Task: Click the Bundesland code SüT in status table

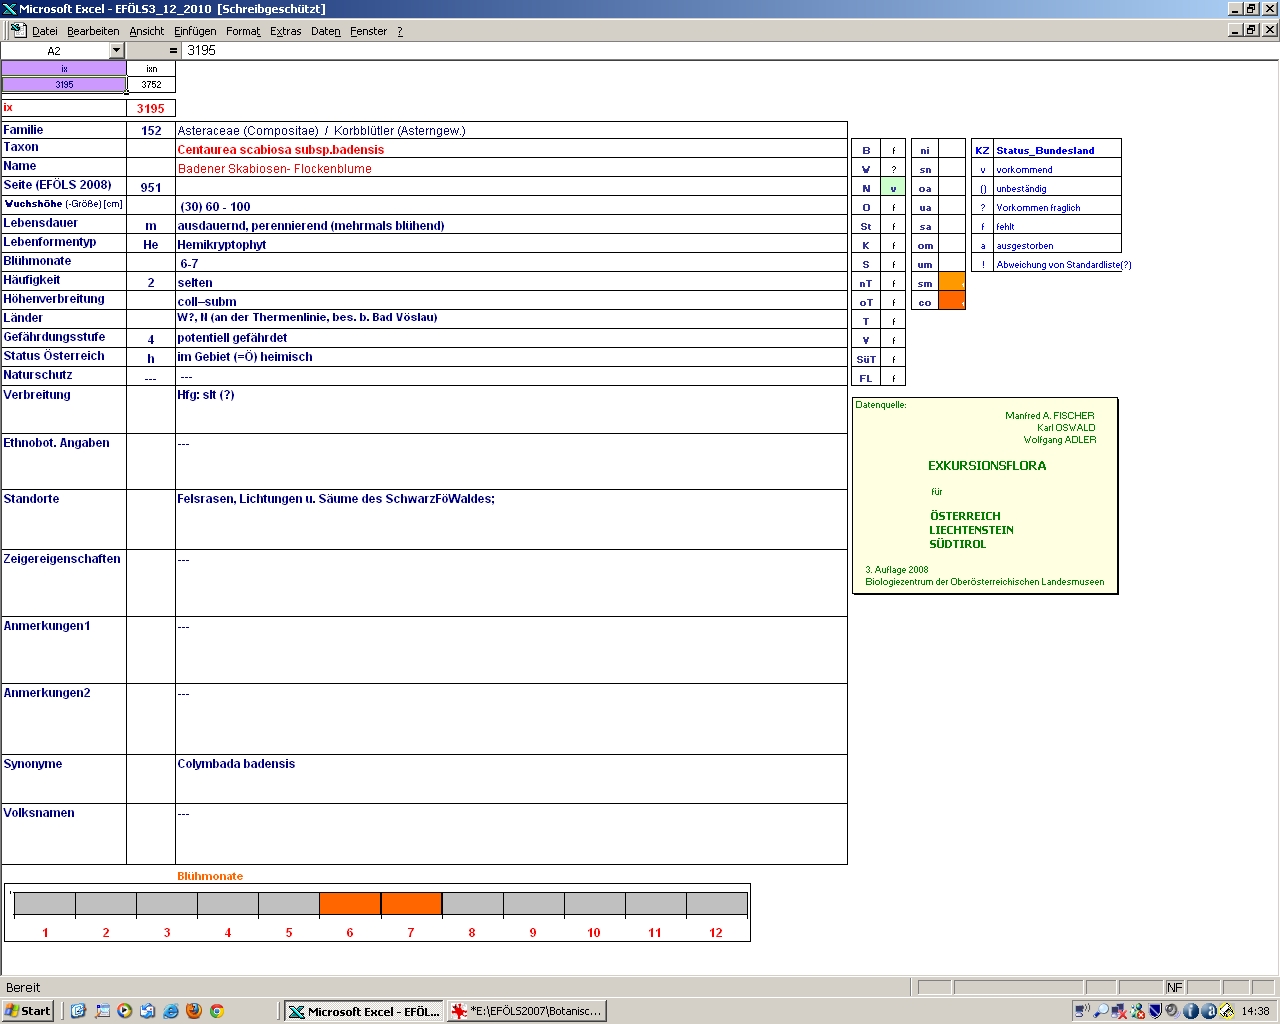Action: [866, 359]
